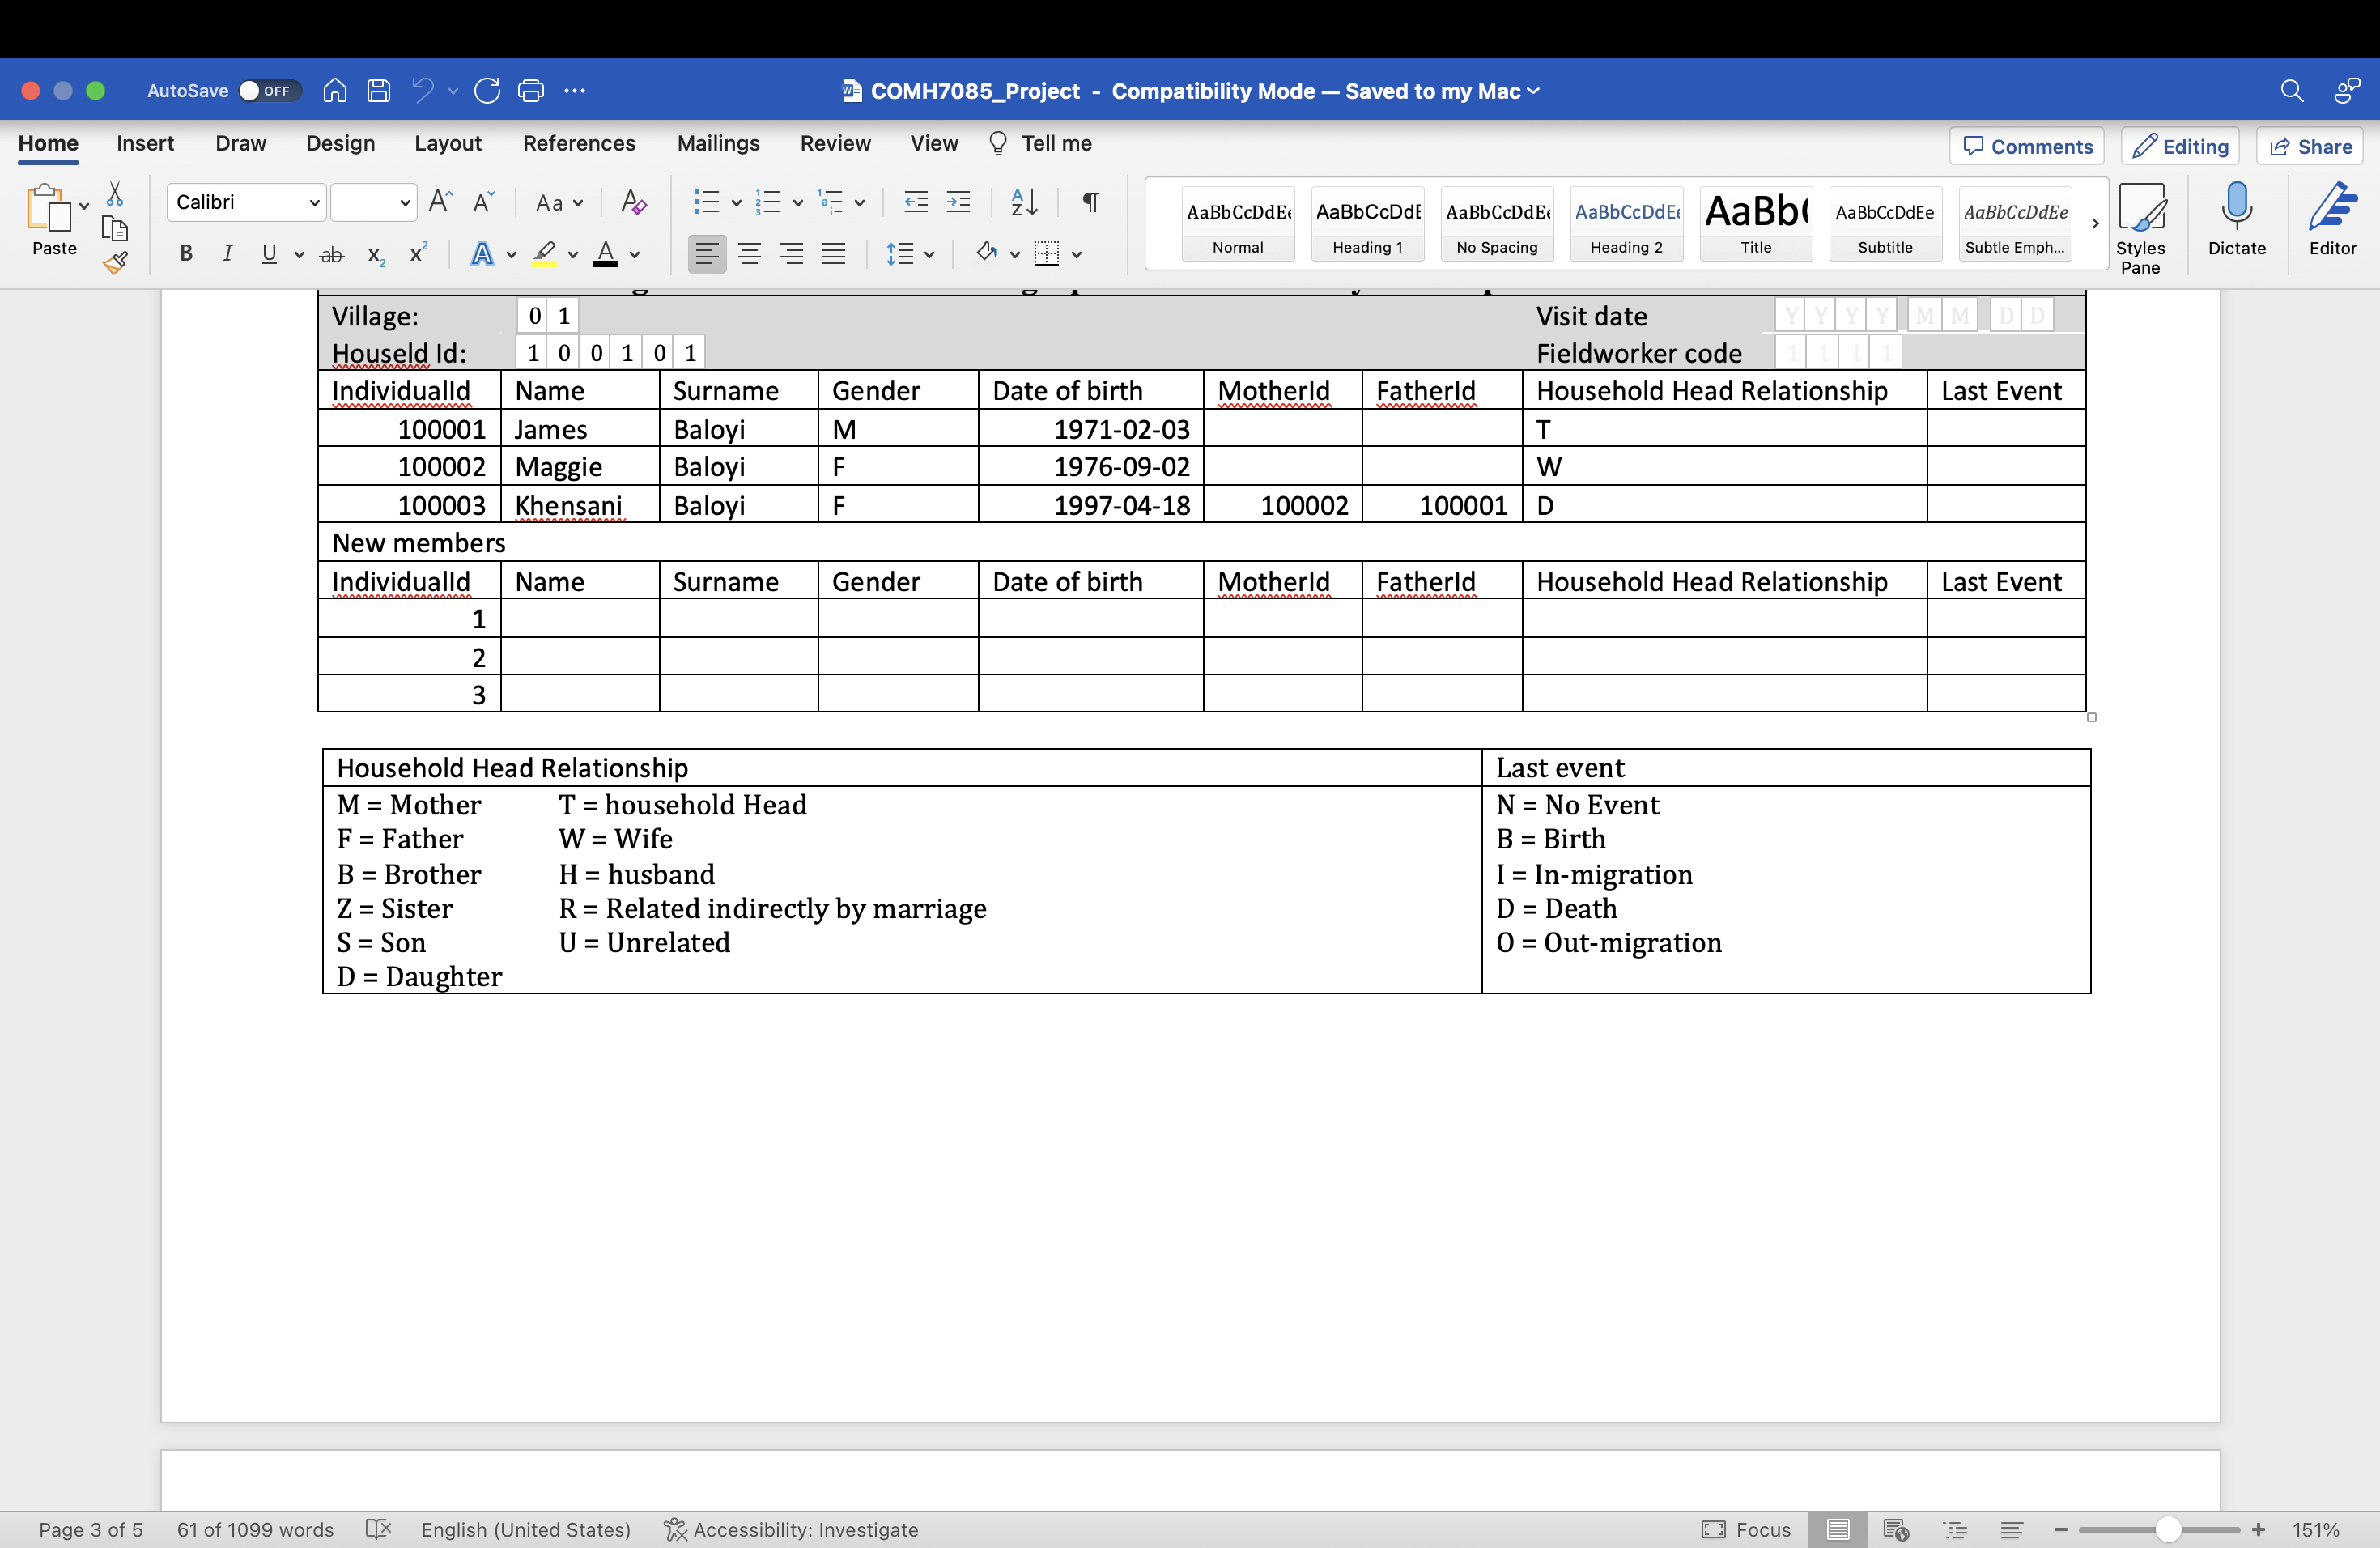
Task: Expand the line spacing dropdown
Action: pyautogui.click(x=929, y=255)
